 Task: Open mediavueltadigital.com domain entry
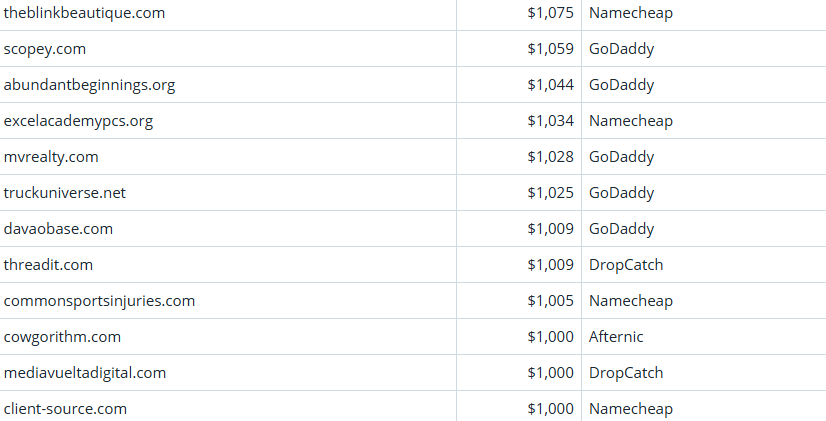tap(85, 373)
